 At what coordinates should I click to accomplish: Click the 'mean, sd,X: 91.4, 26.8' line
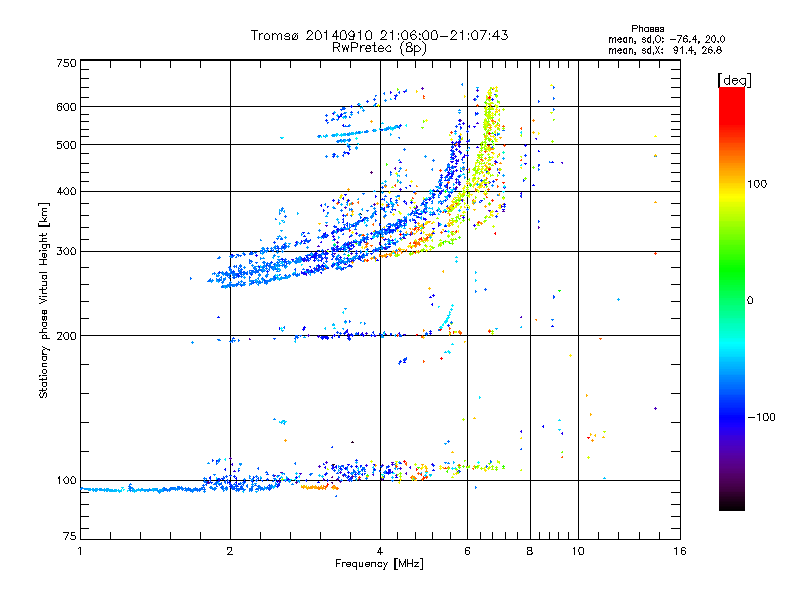pos(665,50)
